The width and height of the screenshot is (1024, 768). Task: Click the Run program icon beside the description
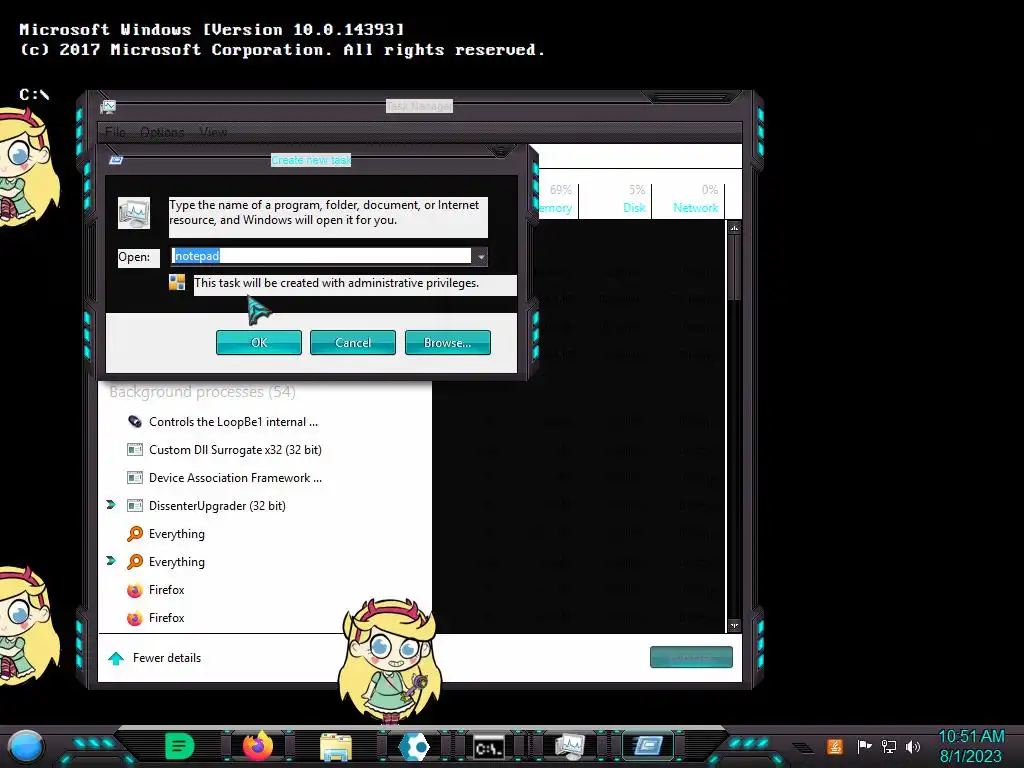pyautogui.click(x=134, y=213)
